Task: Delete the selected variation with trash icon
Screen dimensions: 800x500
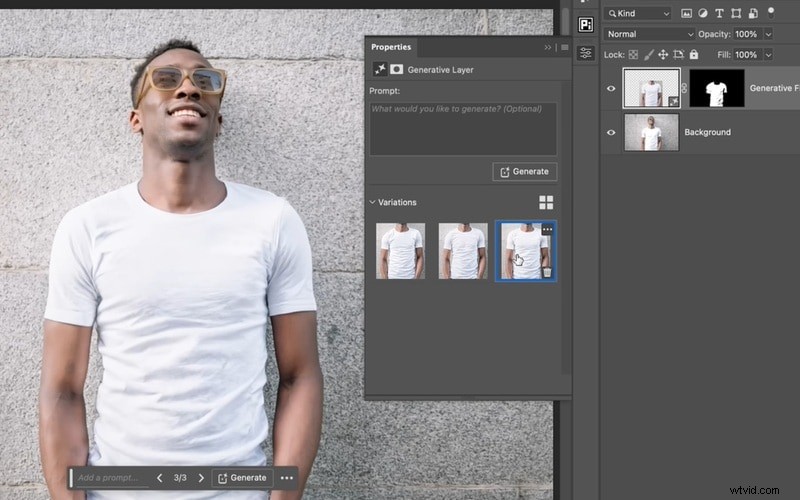Action: (547, 272)
